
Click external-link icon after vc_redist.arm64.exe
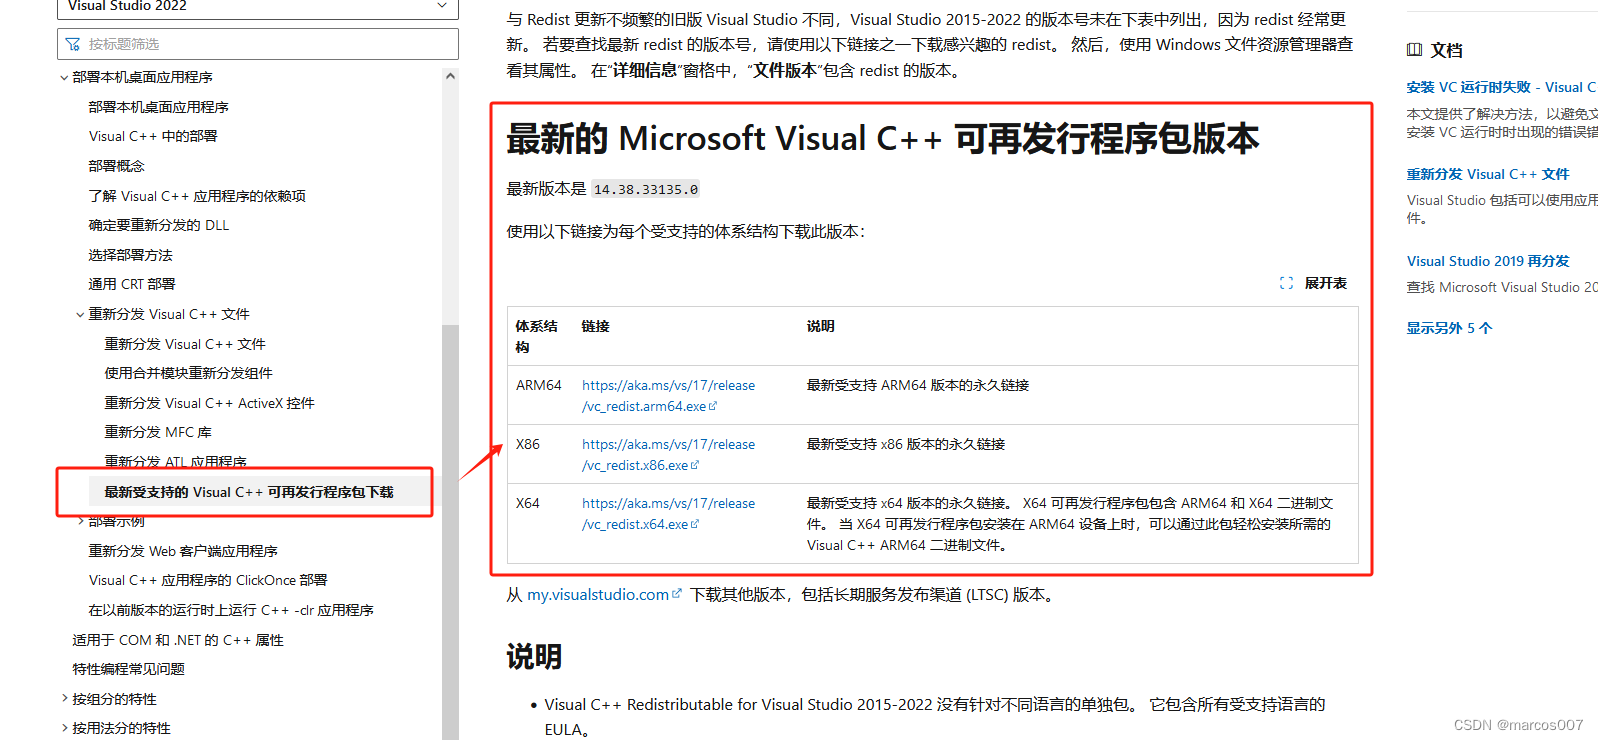click(713, 406)
